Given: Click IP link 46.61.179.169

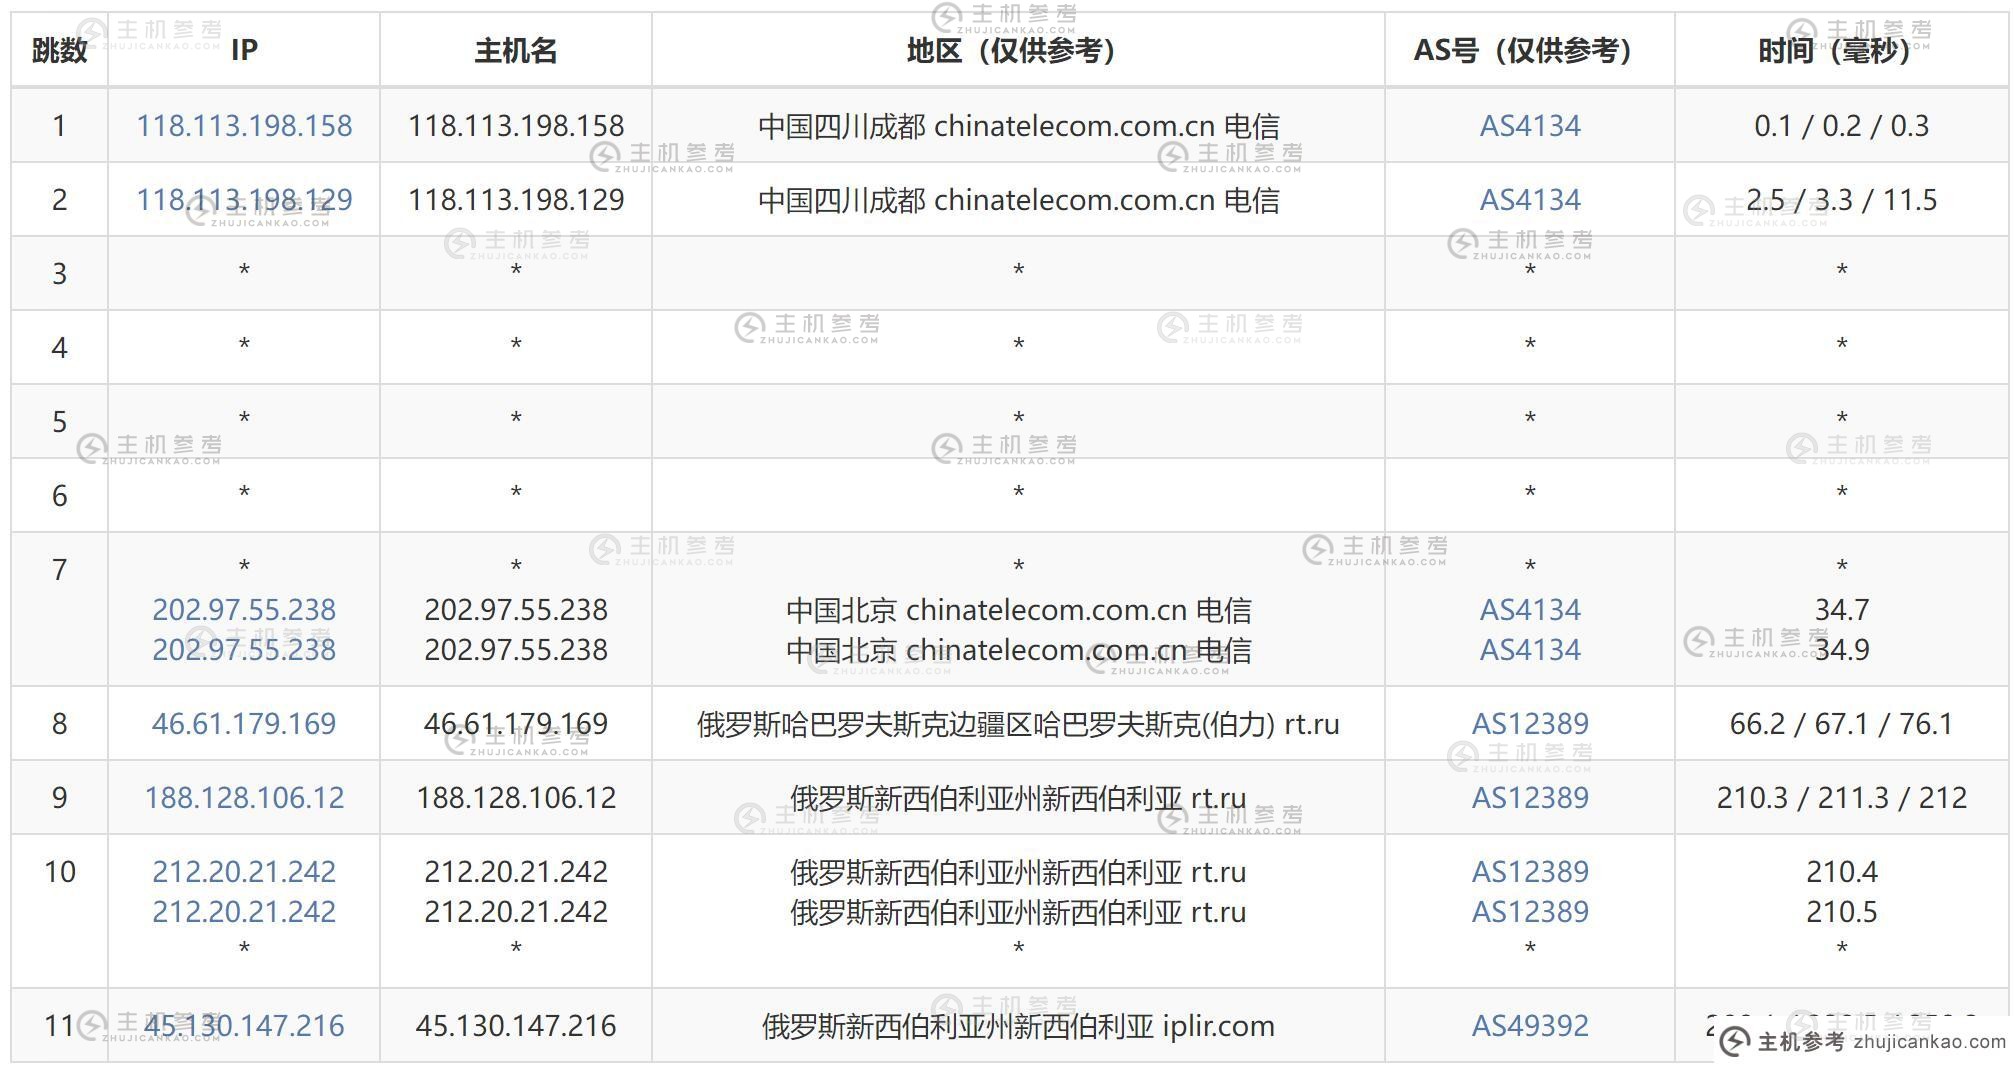Looking at the screenshot, I should click(244, 724).
